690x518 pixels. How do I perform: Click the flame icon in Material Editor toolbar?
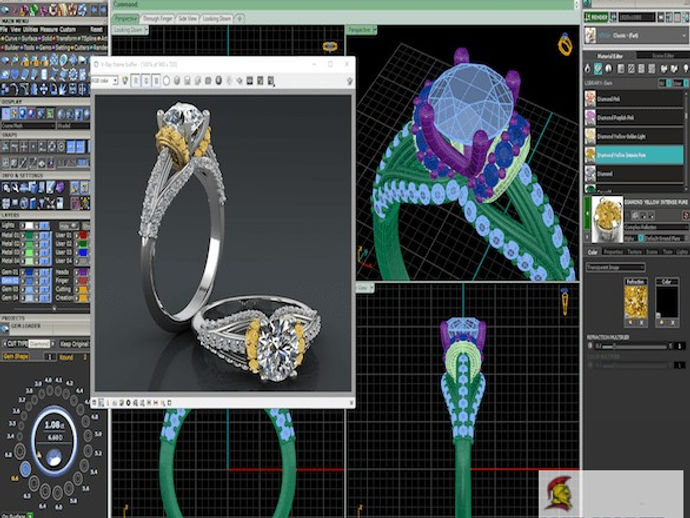[x=587, y=69]
